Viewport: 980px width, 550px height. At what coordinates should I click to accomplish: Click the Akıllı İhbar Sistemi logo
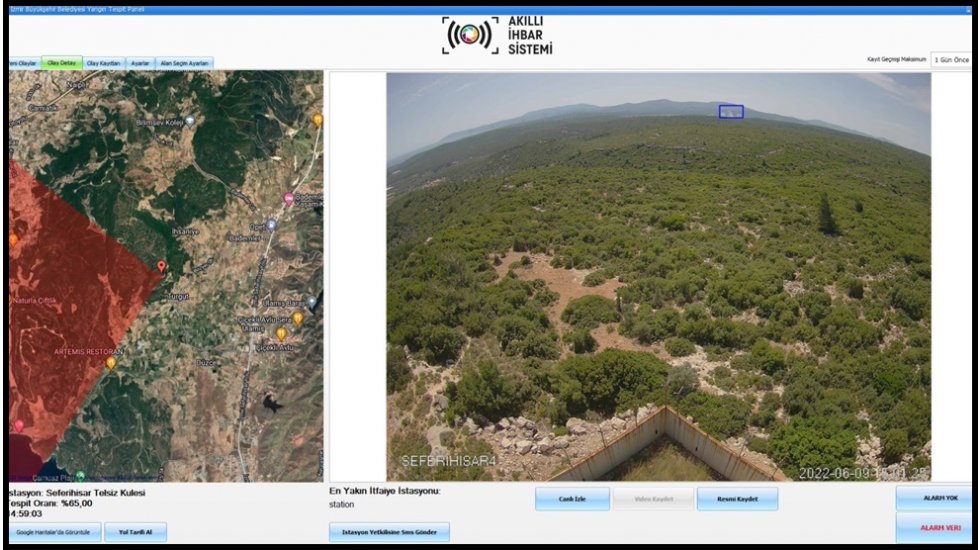click(x=497, y=35)
